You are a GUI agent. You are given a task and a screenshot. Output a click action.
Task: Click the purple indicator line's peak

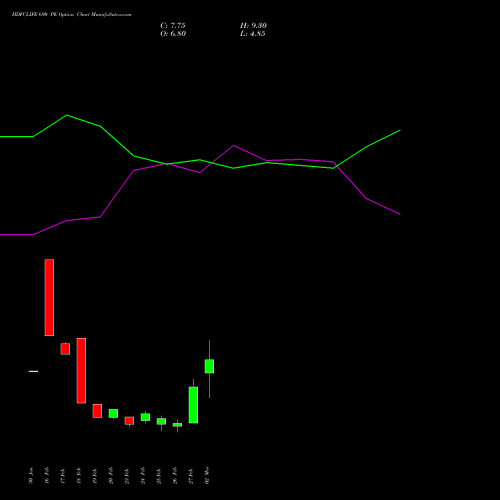pyautogui.click(x=233, y=145)
